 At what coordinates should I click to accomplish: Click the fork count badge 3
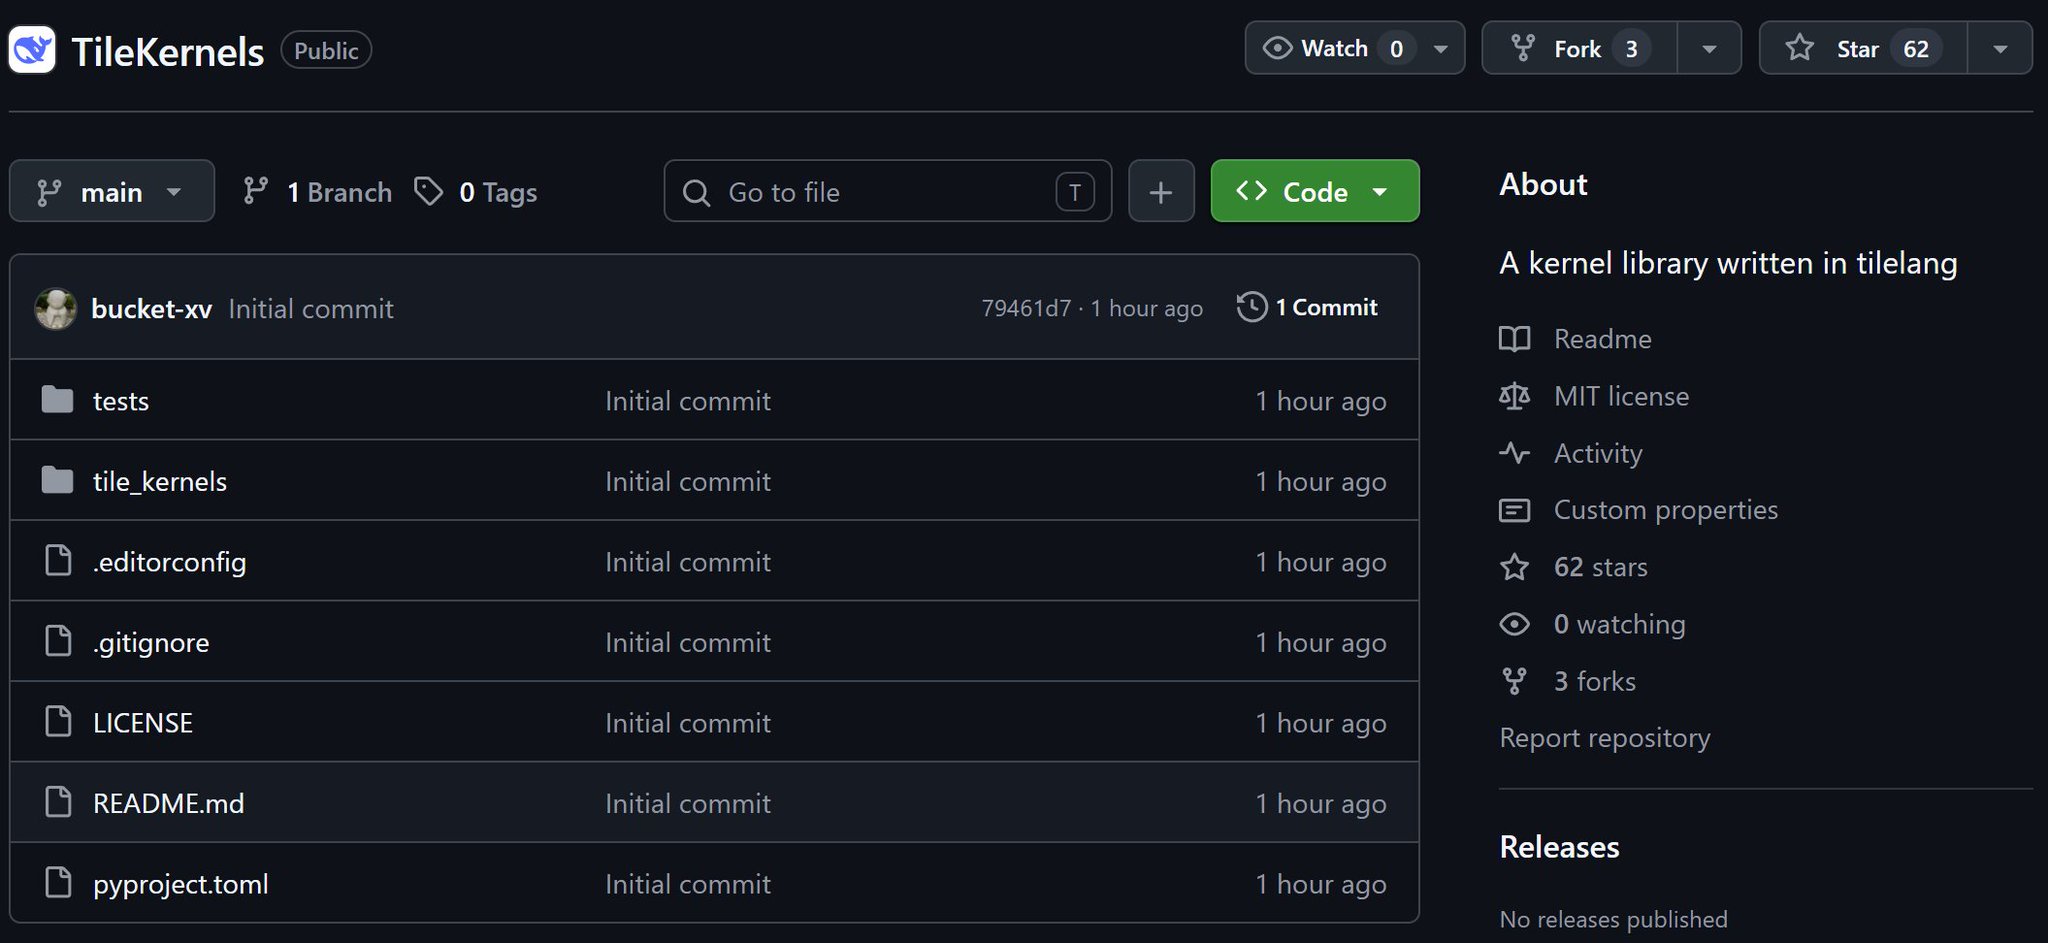(x=1631, y=48)
